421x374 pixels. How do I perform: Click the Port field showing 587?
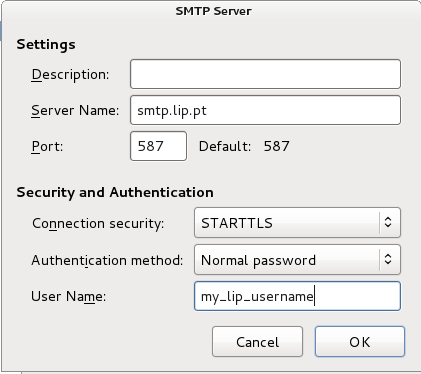(x=158, y=146)
